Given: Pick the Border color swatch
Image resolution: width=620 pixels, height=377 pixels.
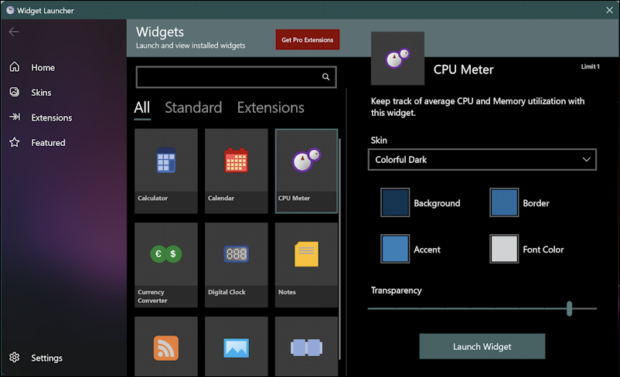Looking at the screenshot, I should click(x=504, y=203).
